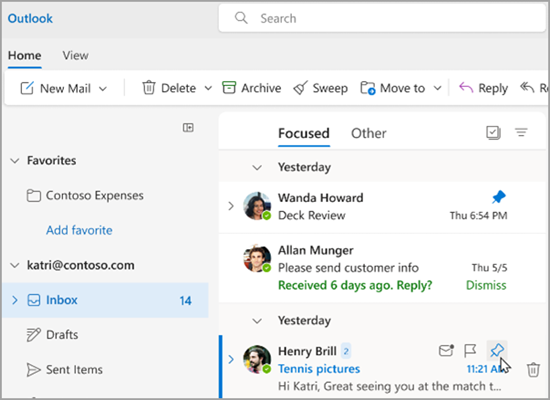The width and height of the screenshot is (550, 400).
Task: Dismiss the Allan Munger reply reminder
Action: (486, 285)
